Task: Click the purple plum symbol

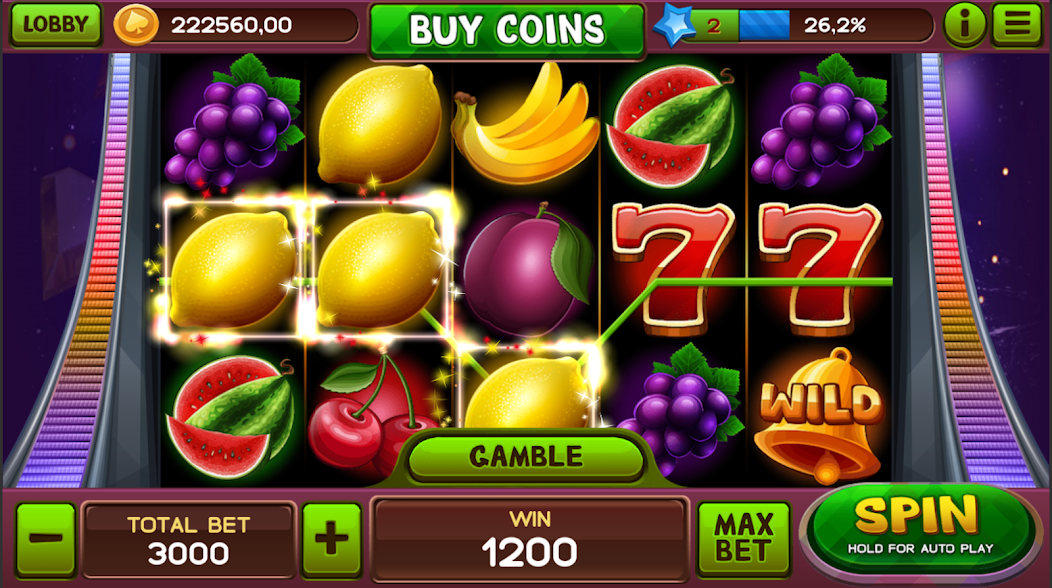Action: 527,270
